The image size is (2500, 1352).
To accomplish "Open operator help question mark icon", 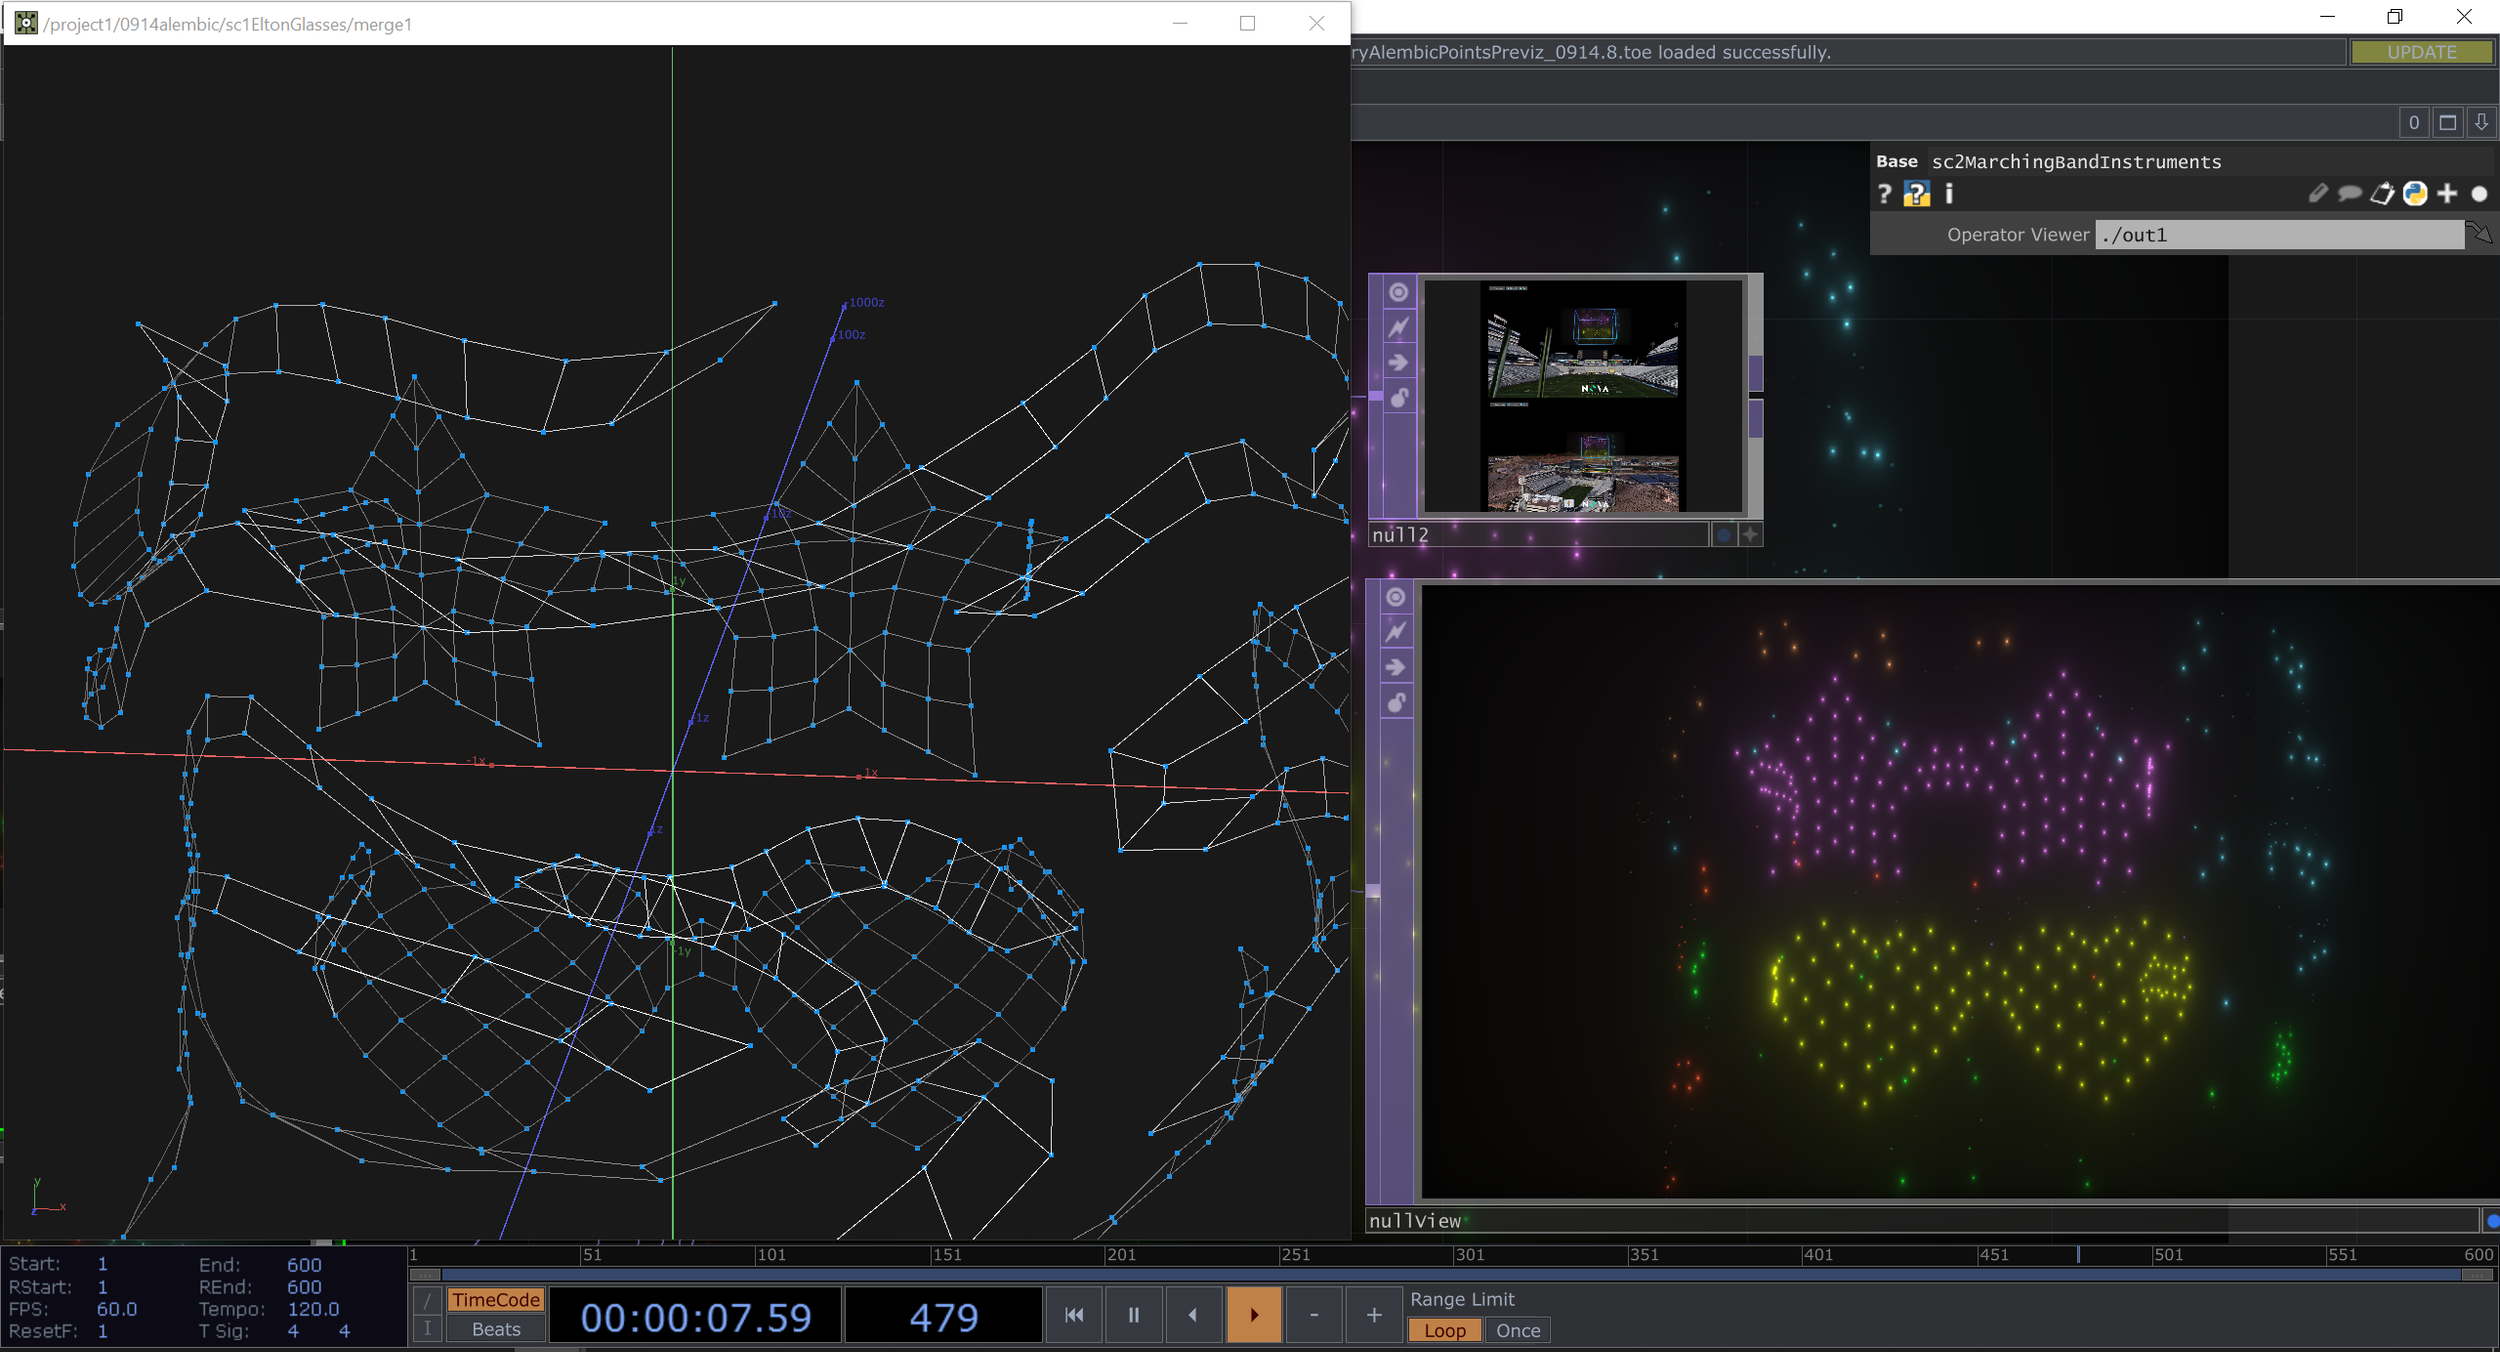I will click(1884, 194).
